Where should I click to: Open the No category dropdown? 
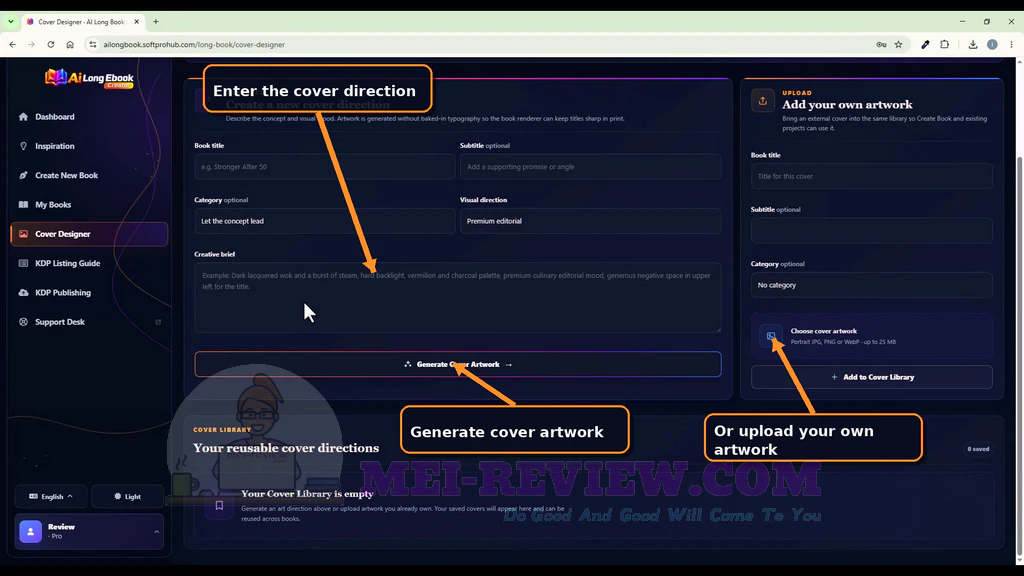tap(872, 285)
